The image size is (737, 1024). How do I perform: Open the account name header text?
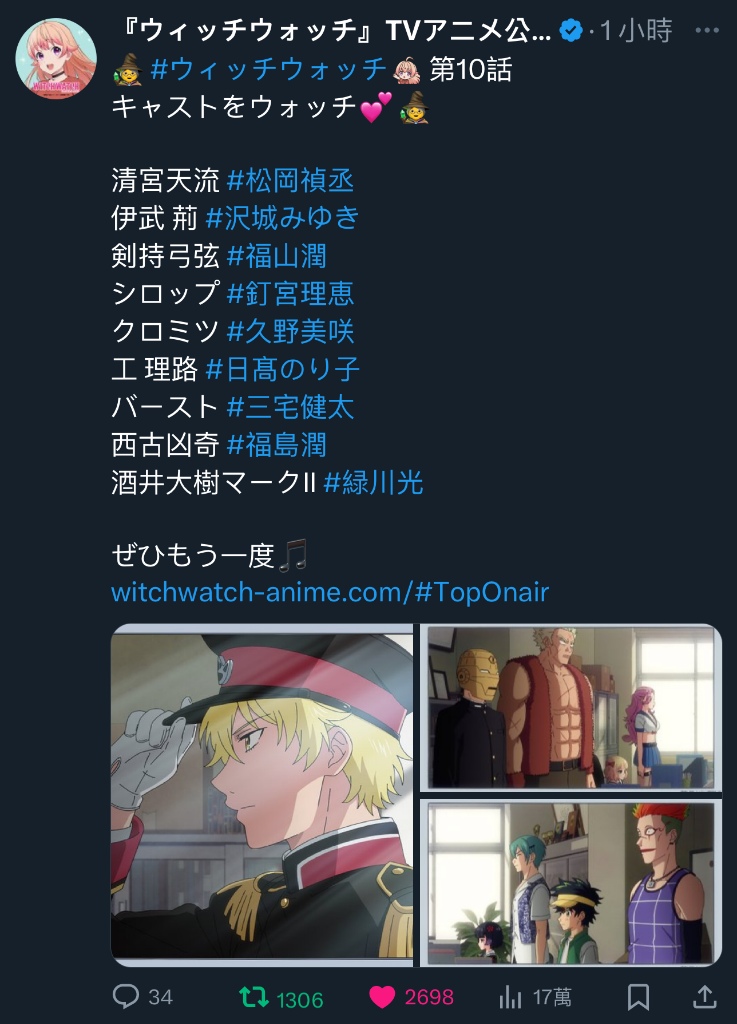coord(337,30)
